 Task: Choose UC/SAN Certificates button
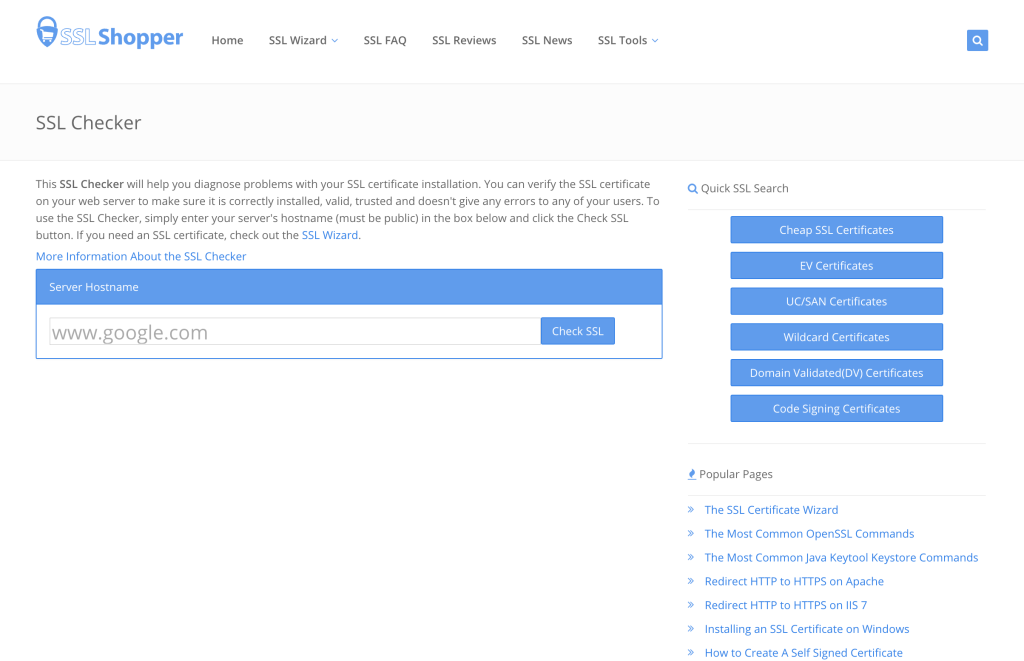coord(836,302)
